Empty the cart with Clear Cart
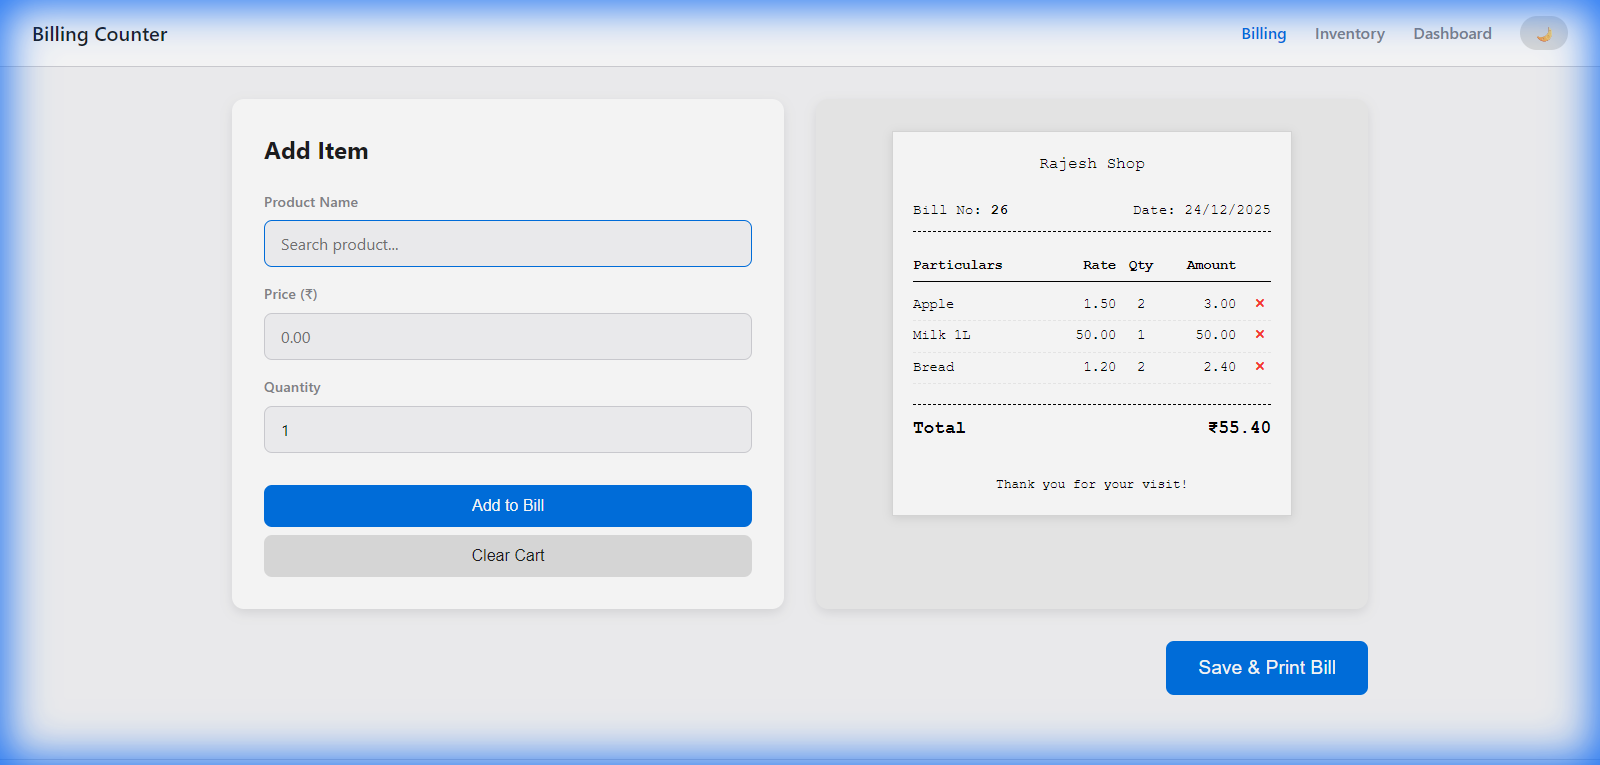Viewport: 1600px width, 765px height. point(508,556)
